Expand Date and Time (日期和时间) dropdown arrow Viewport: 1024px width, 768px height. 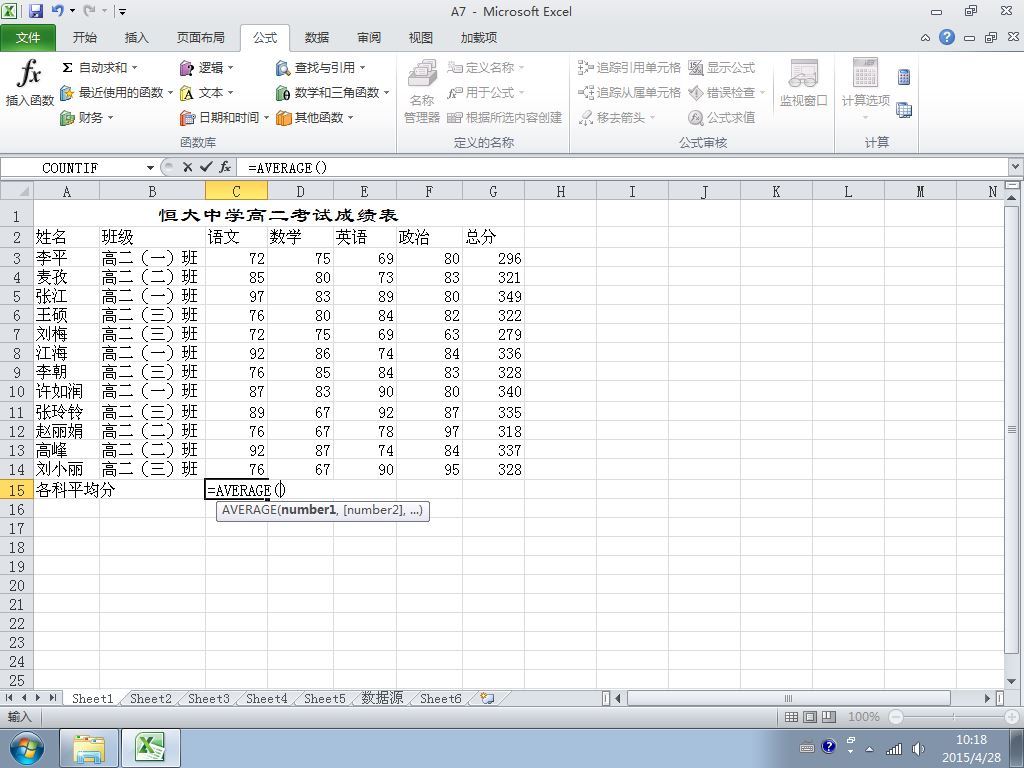(266, 118)
